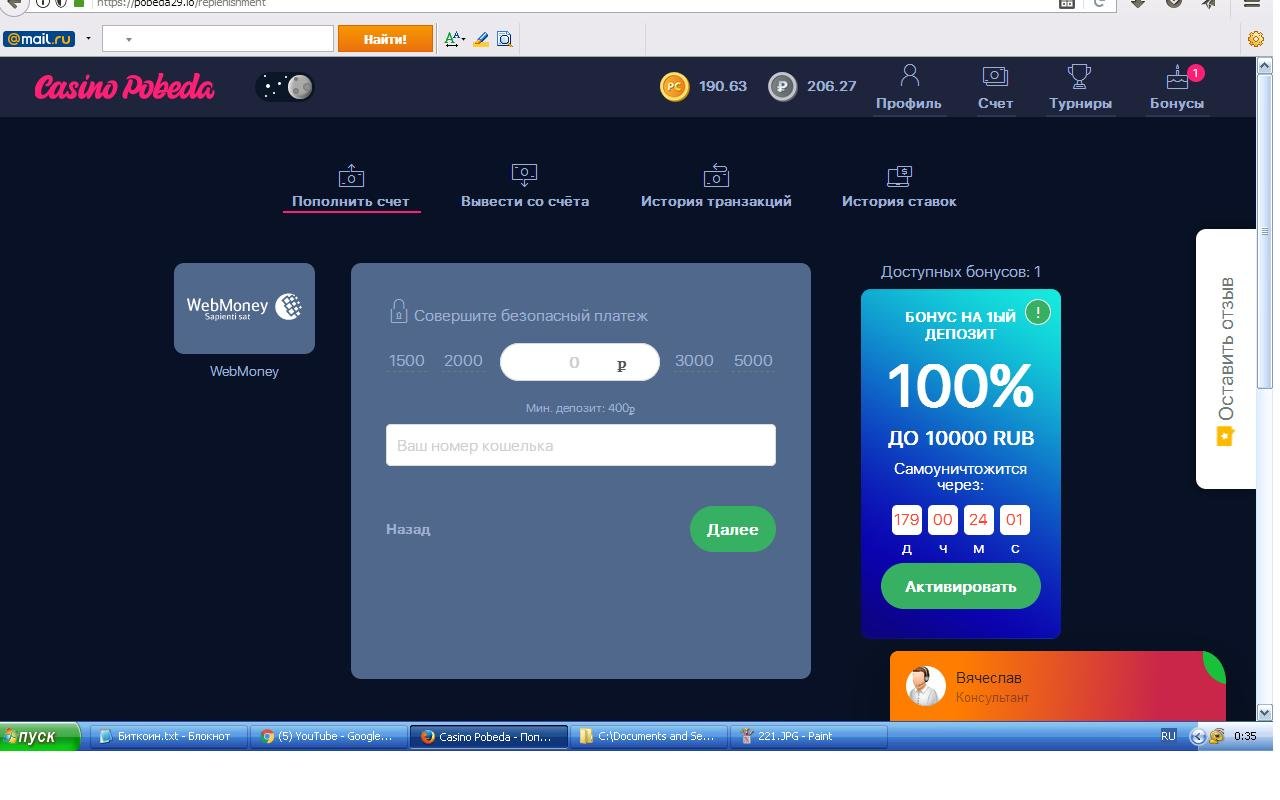1280x800 pixels.
Task: Open the Оставить отзыв feedback side tab
Action: 1226,358
